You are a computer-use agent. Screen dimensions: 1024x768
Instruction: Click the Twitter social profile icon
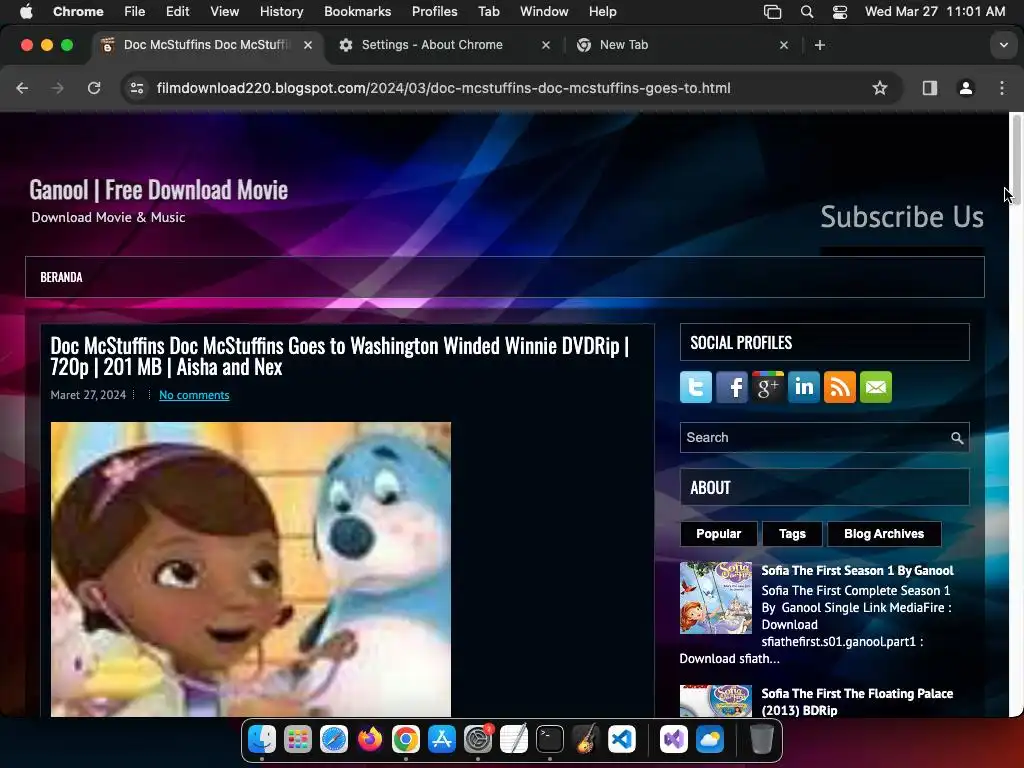(696, 387)
